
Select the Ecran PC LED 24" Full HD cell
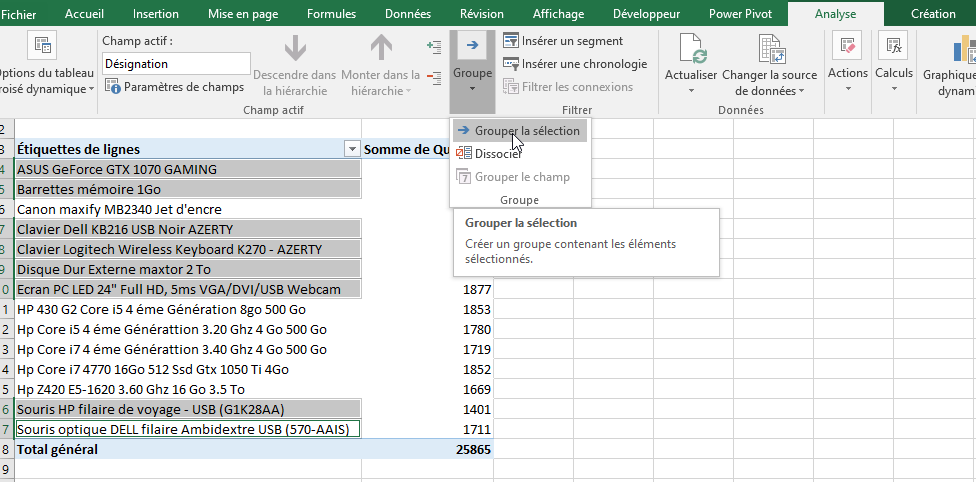188,289
